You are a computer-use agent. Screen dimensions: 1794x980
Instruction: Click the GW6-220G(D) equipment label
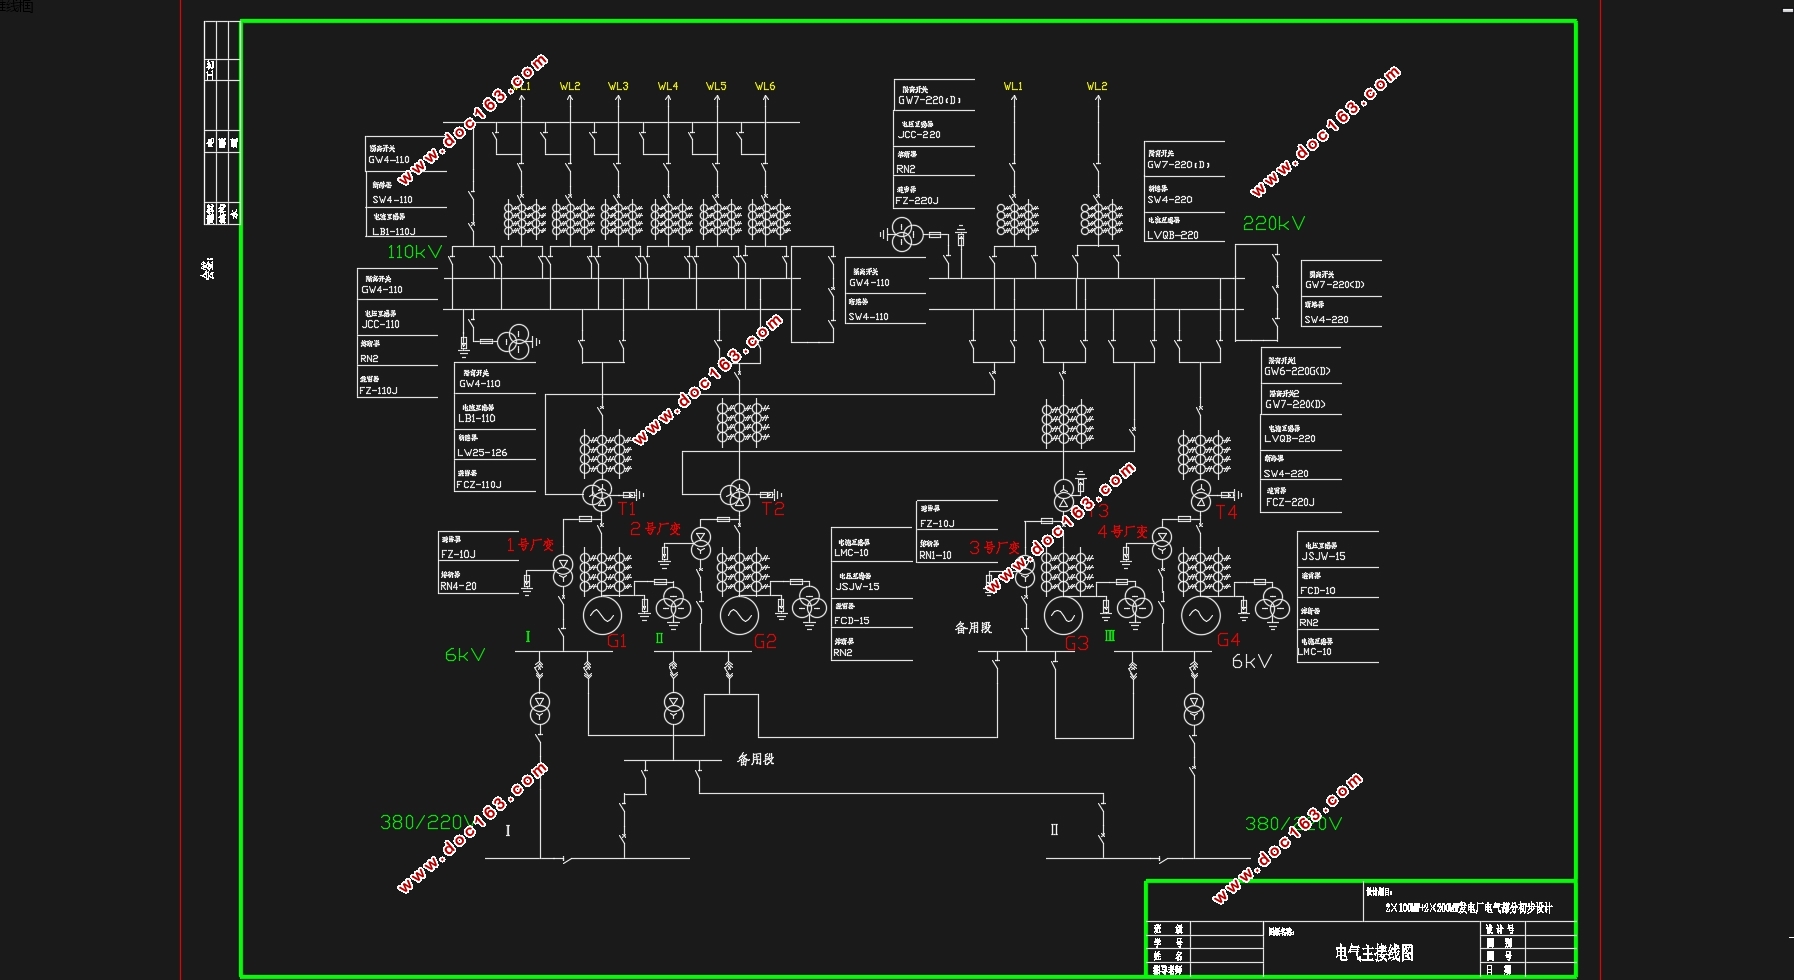tap(1298, 372)
